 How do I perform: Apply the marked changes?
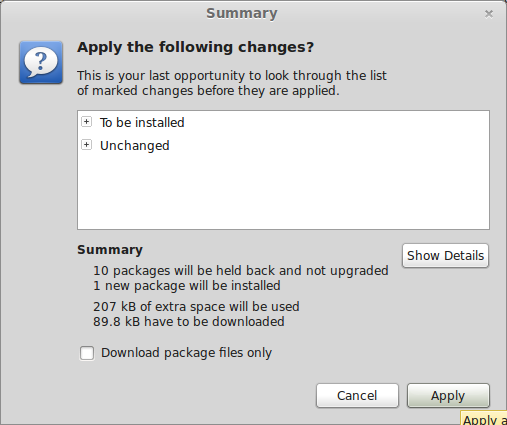pos(448,396)
